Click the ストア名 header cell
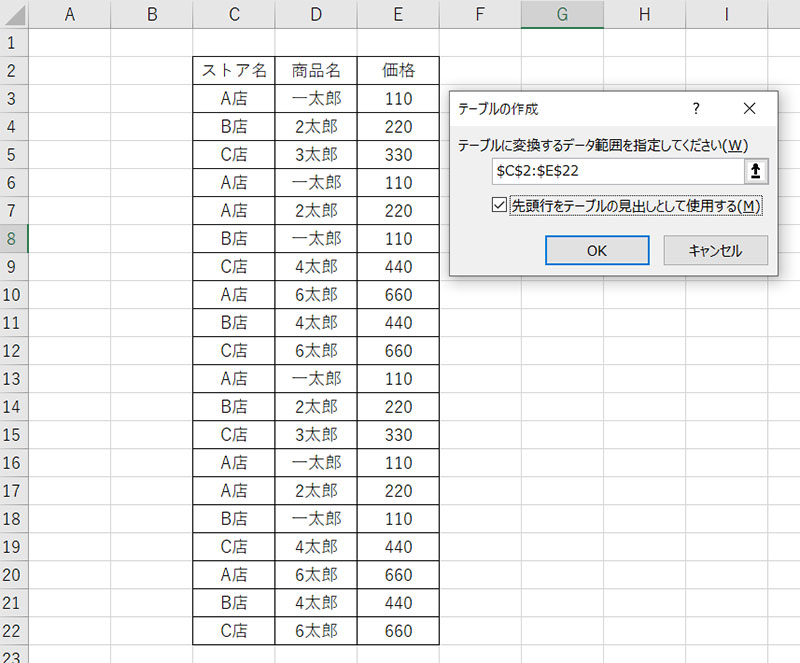This screenshot has height=663, width=800. 234,71
